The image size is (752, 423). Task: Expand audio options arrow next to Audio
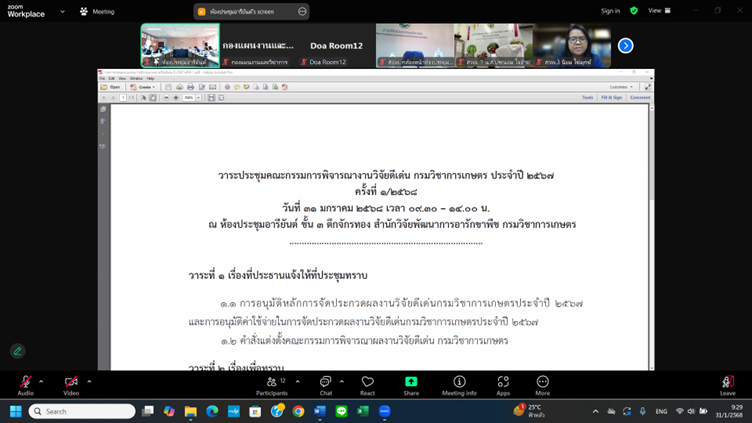pos(41,382)
